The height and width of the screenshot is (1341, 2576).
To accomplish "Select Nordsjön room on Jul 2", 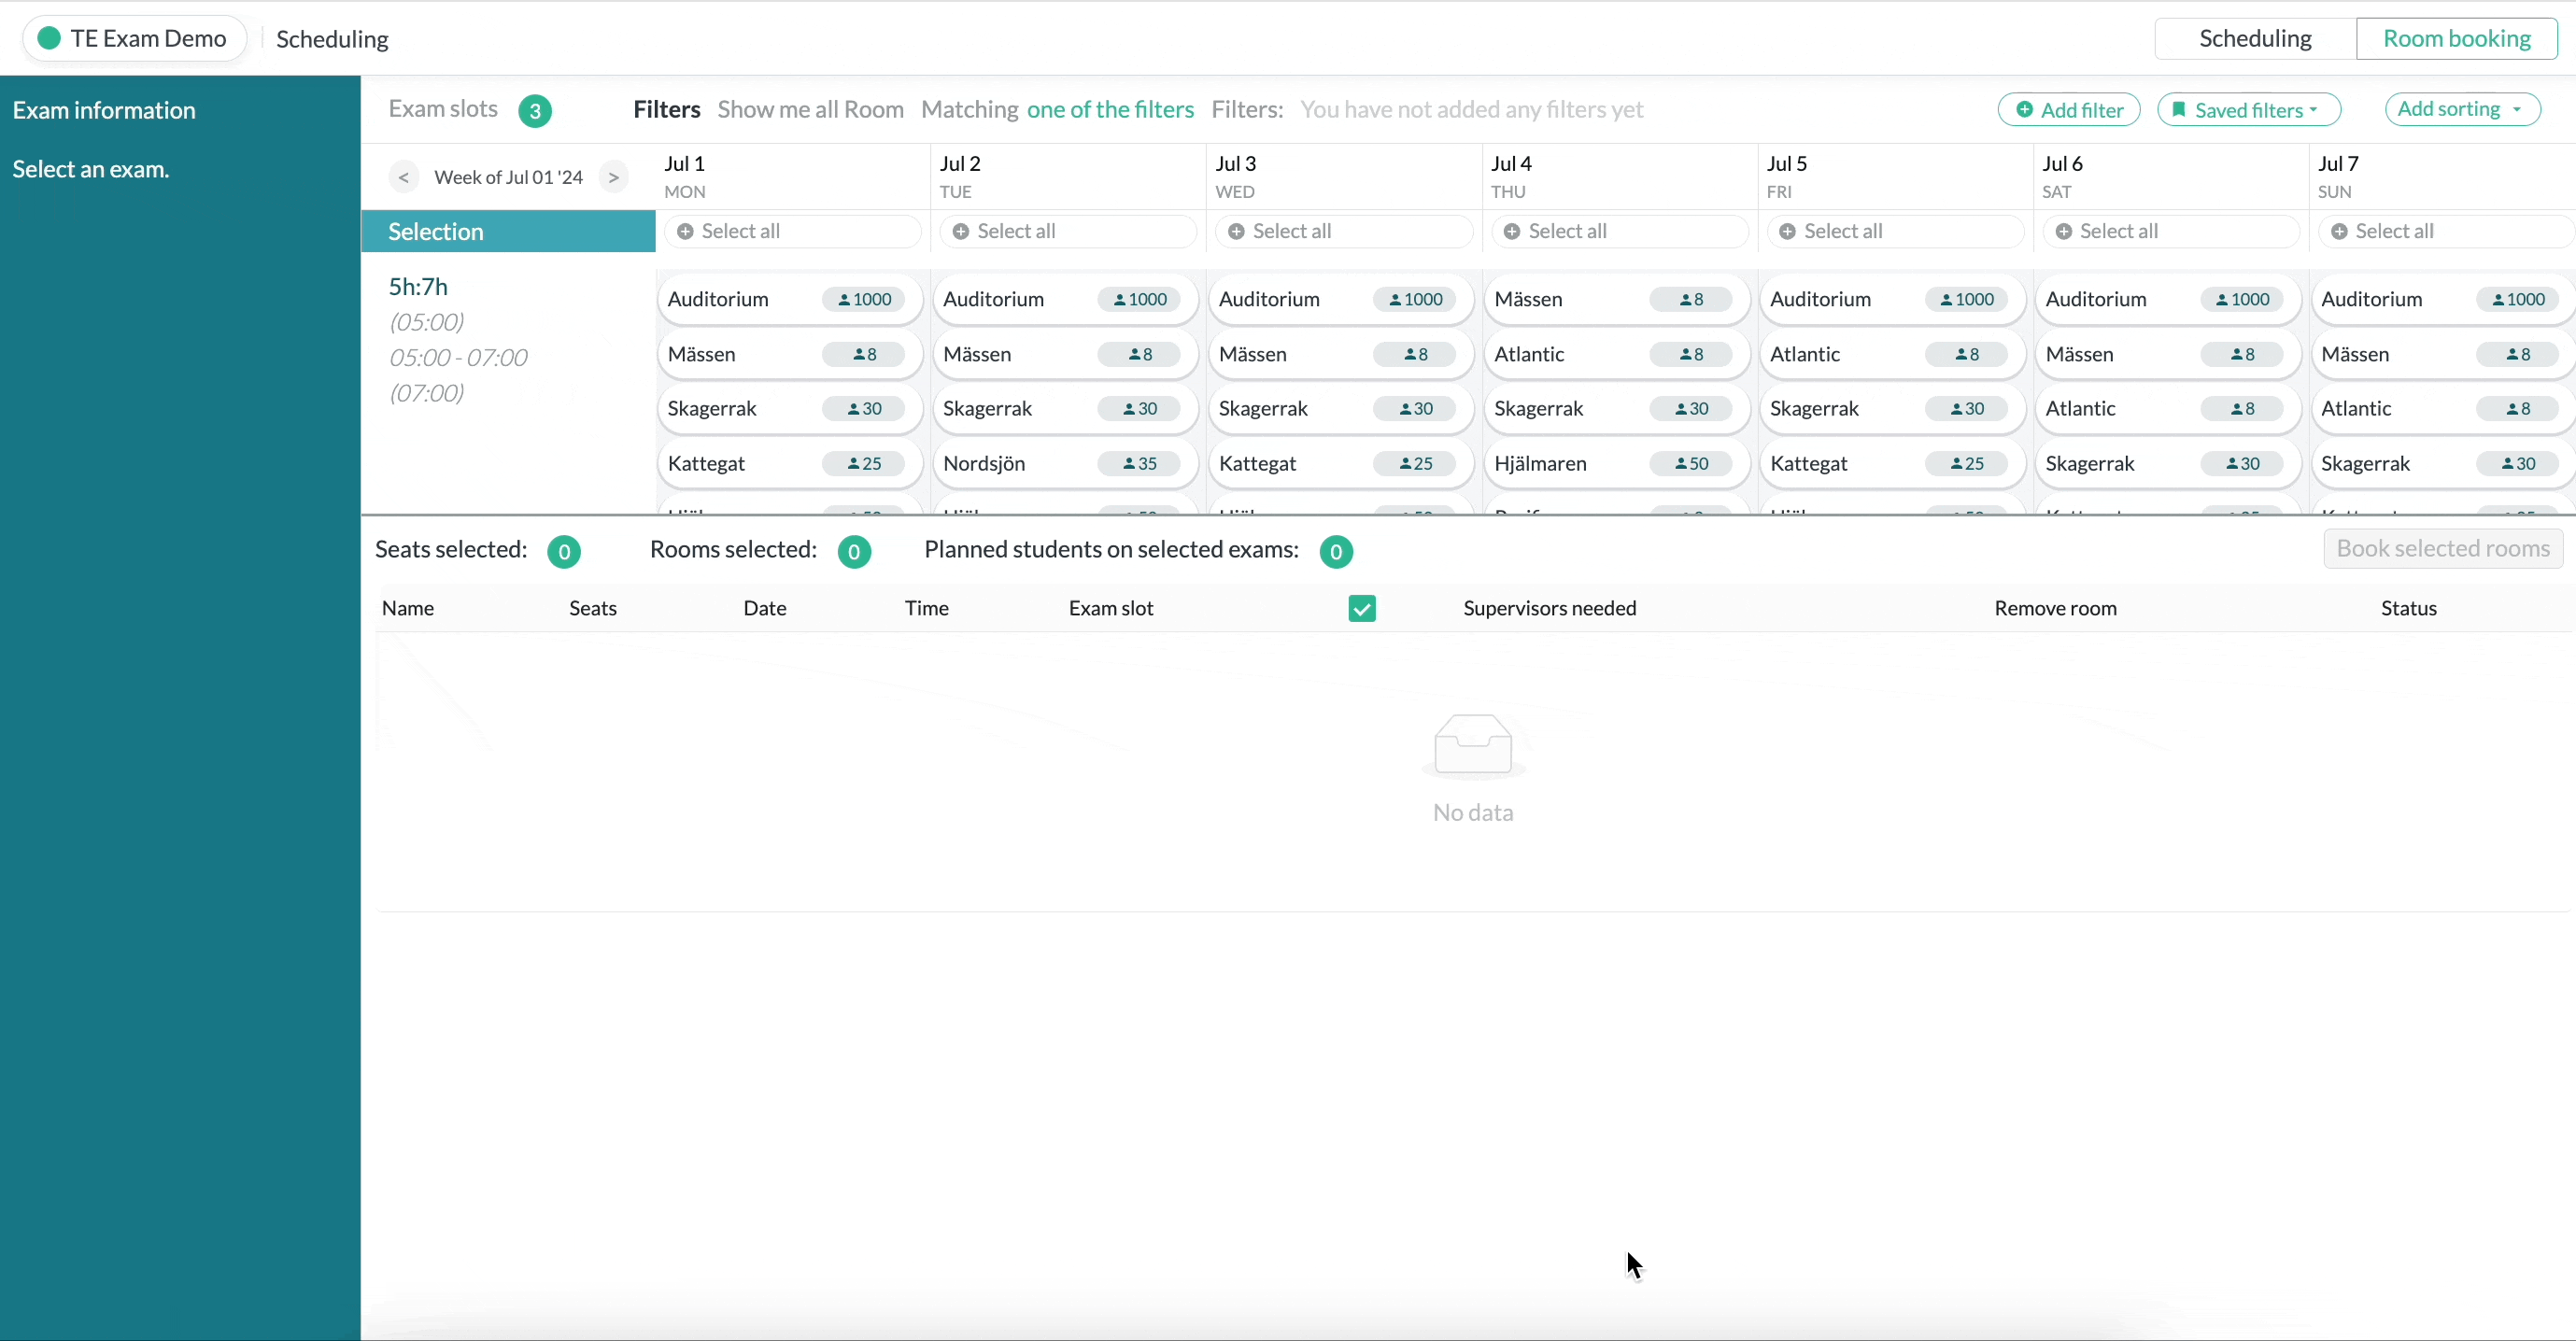I will point(1064,464).
